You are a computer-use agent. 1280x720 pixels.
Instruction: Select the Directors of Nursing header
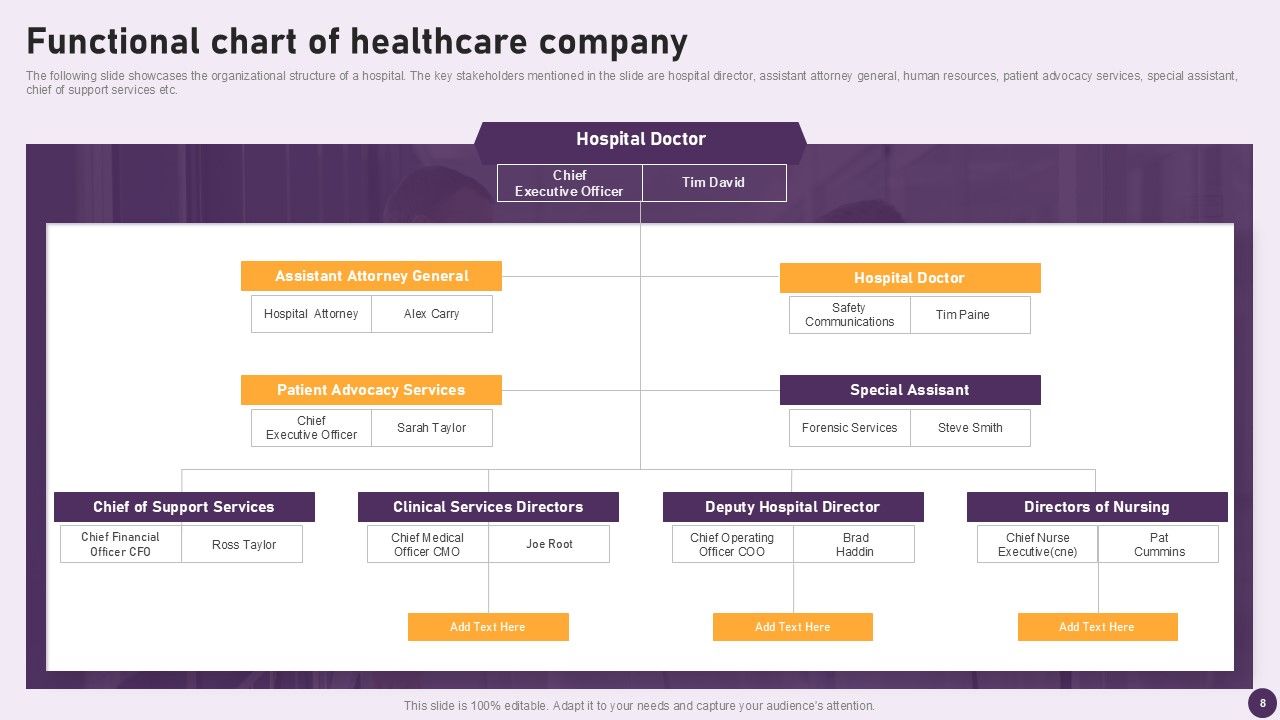(1096, 507)
